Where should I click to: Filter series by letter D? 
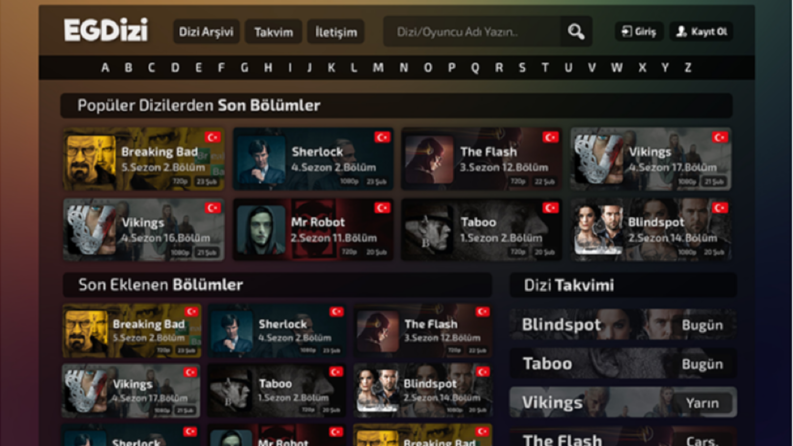point(175,68)
